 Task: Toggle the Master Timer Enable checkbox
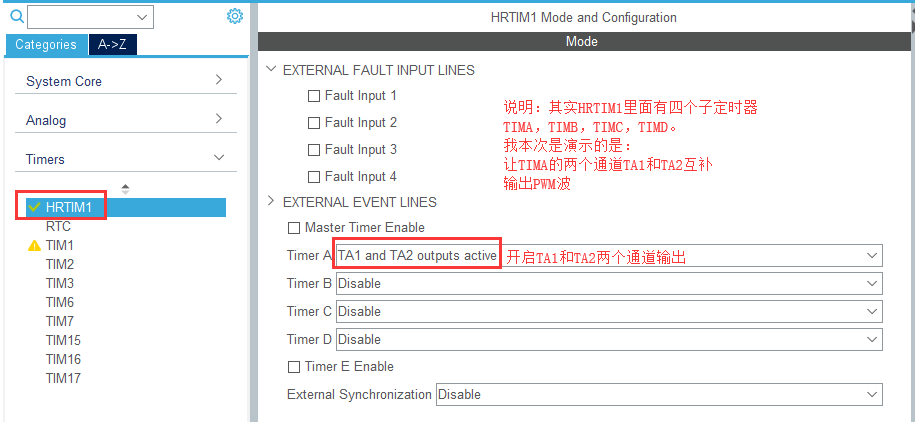pyautogui.click(x=294, y=228)
